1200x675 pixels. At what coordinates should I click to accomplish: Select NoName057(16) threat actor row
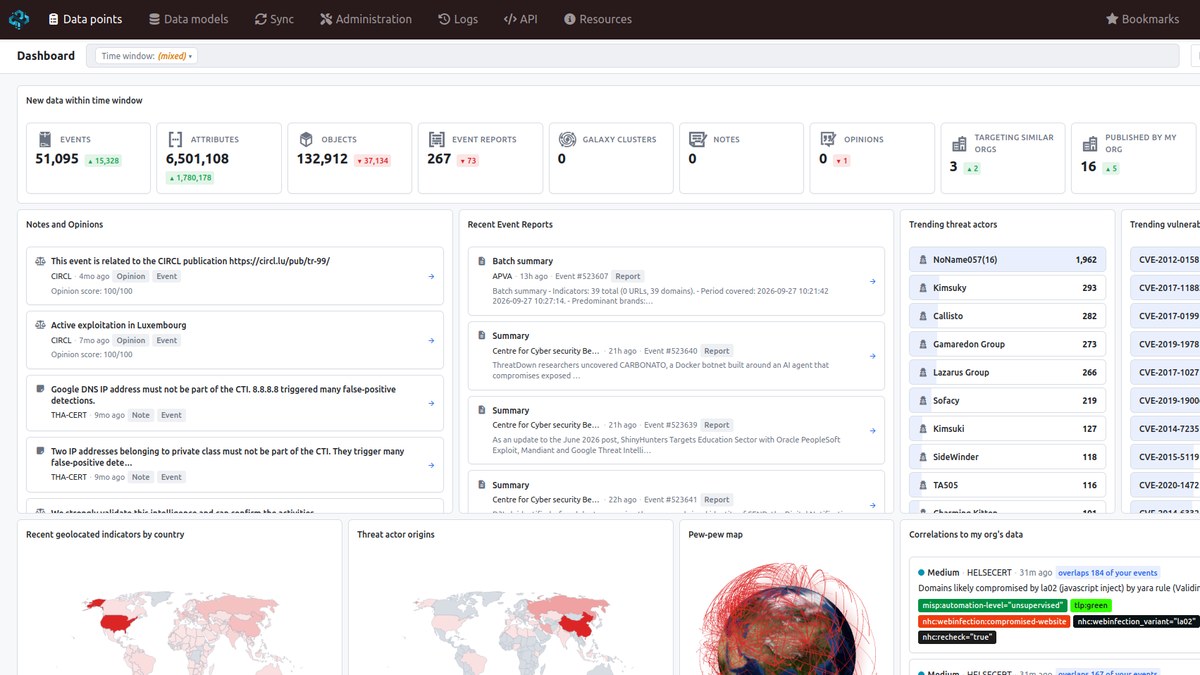point(1007,260)
